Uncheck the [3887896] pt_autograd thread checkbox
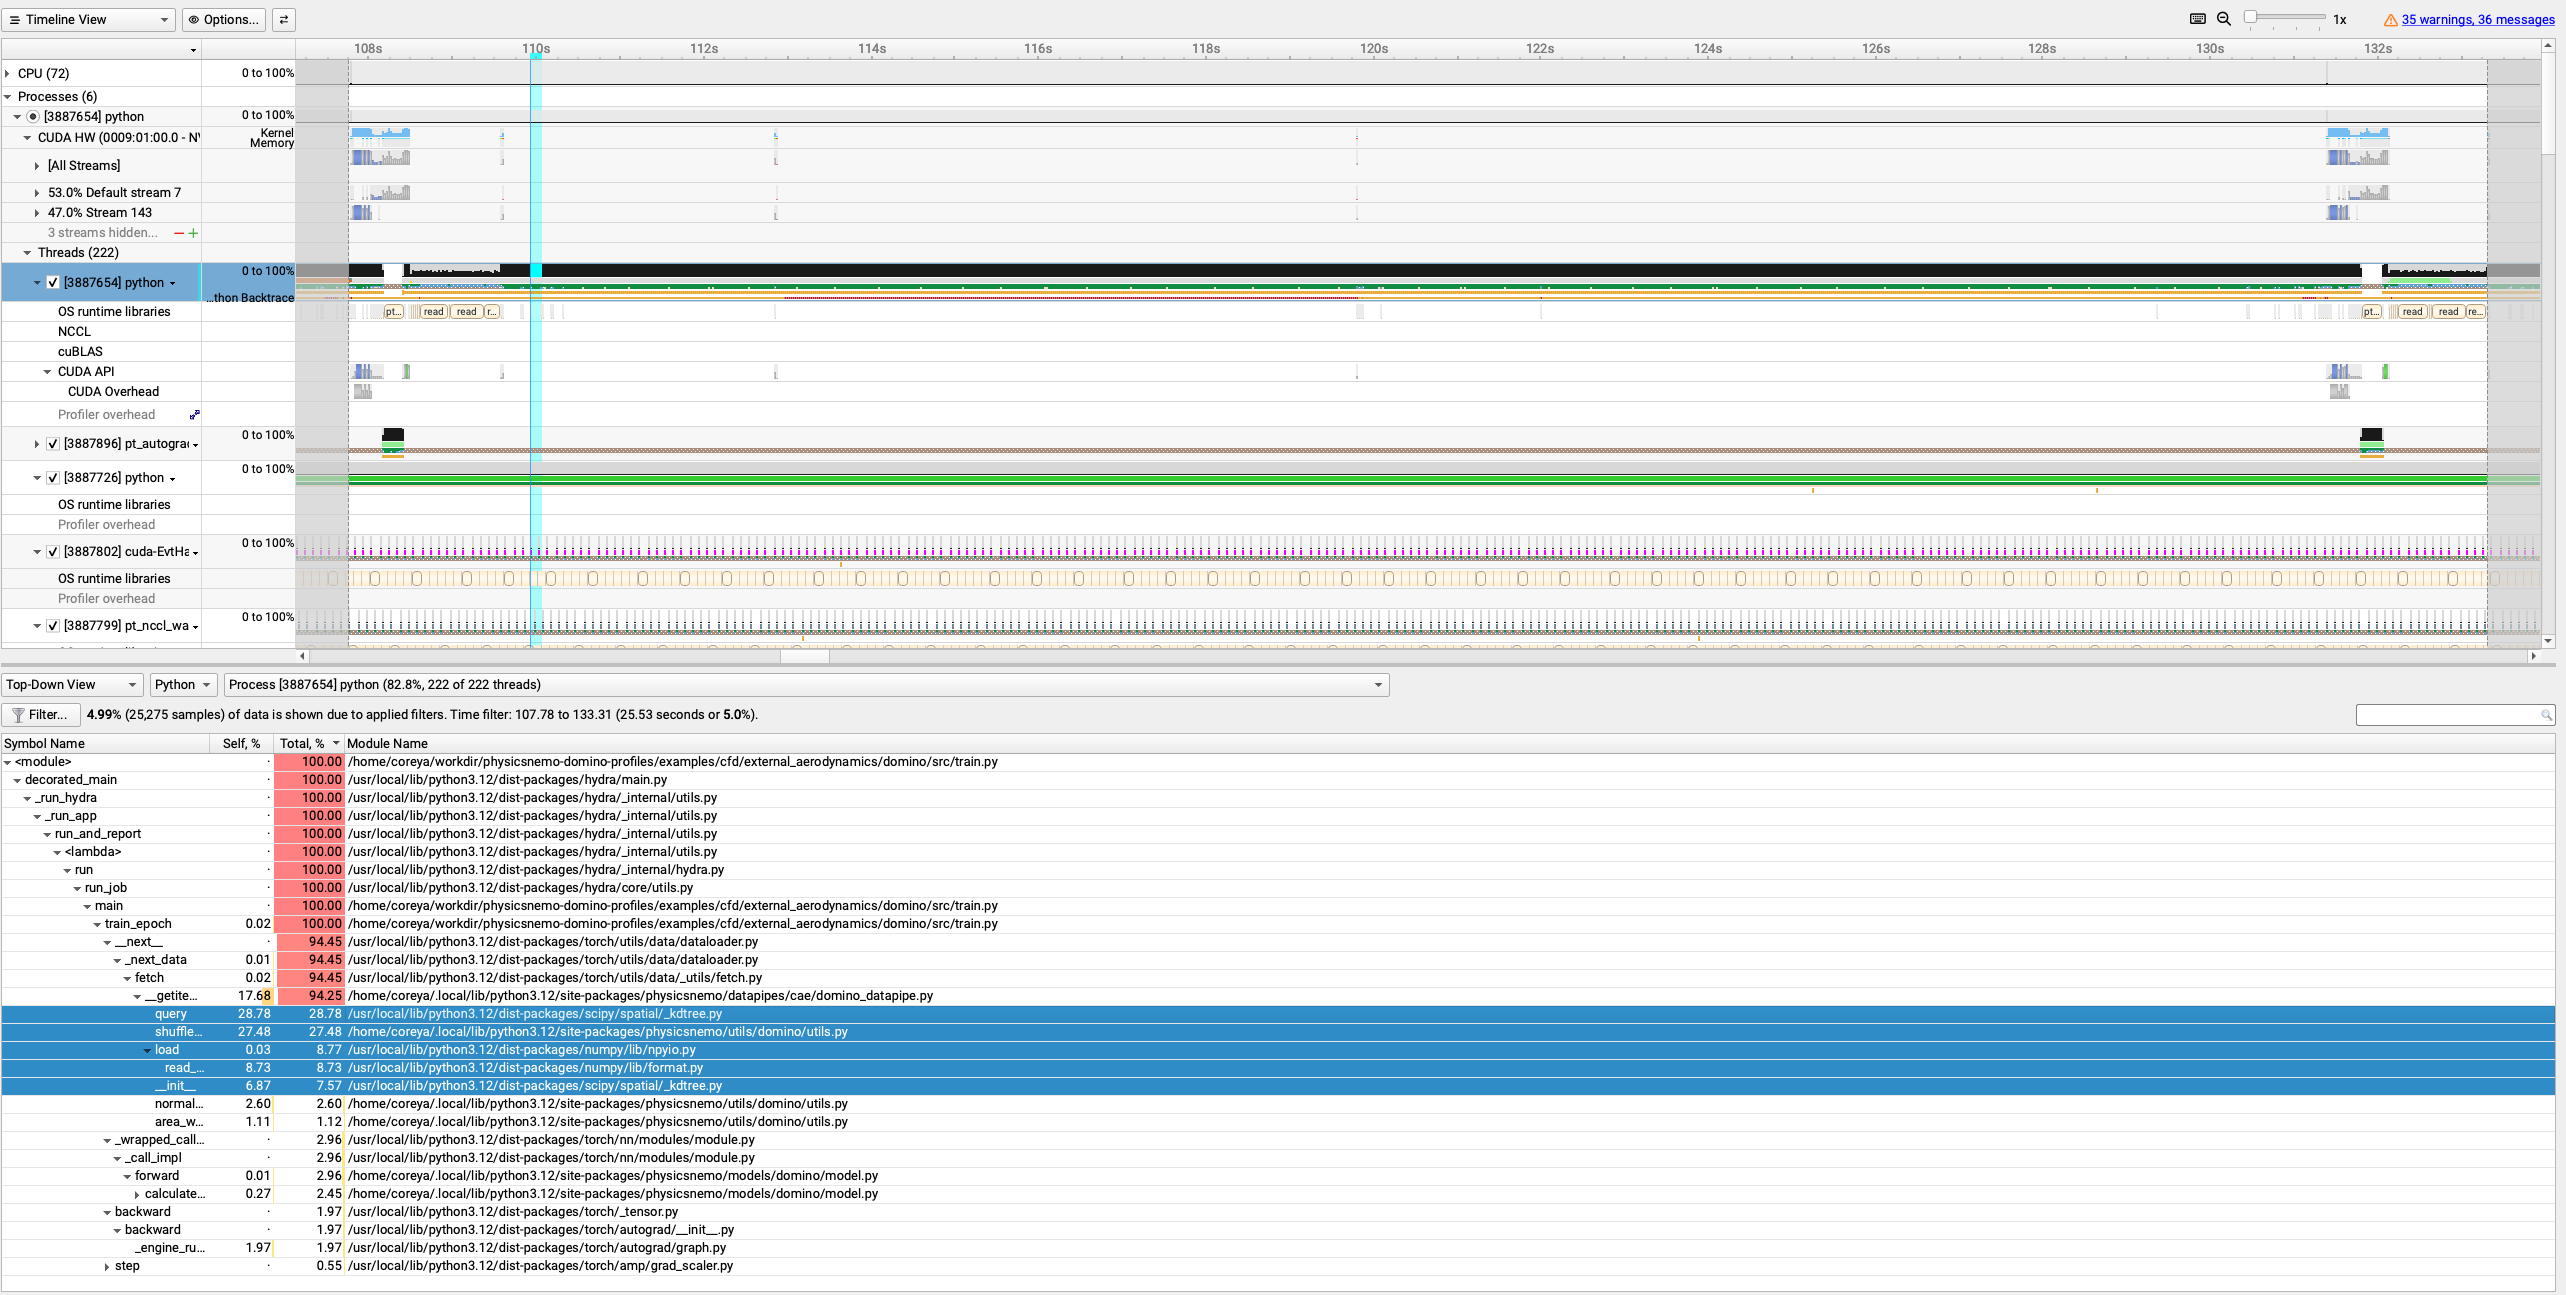2566x1295 pixels. 53,444
